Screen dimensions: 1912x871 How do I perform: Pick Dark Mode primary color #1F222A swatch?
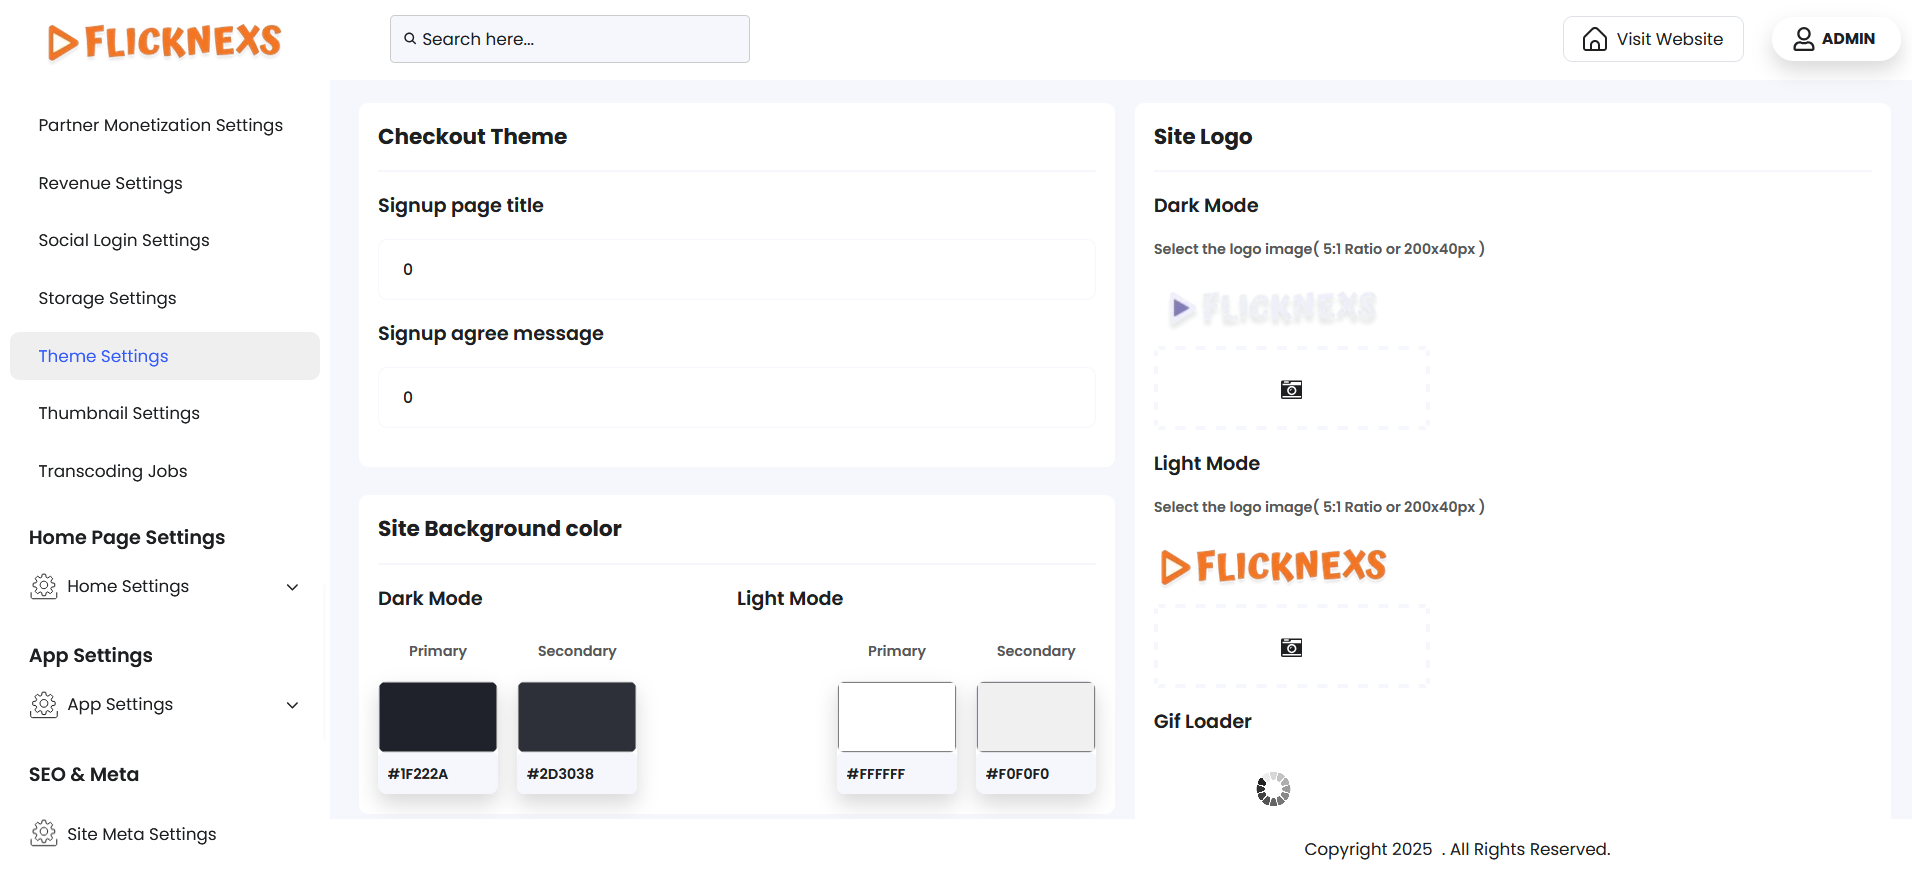[437, 717]
